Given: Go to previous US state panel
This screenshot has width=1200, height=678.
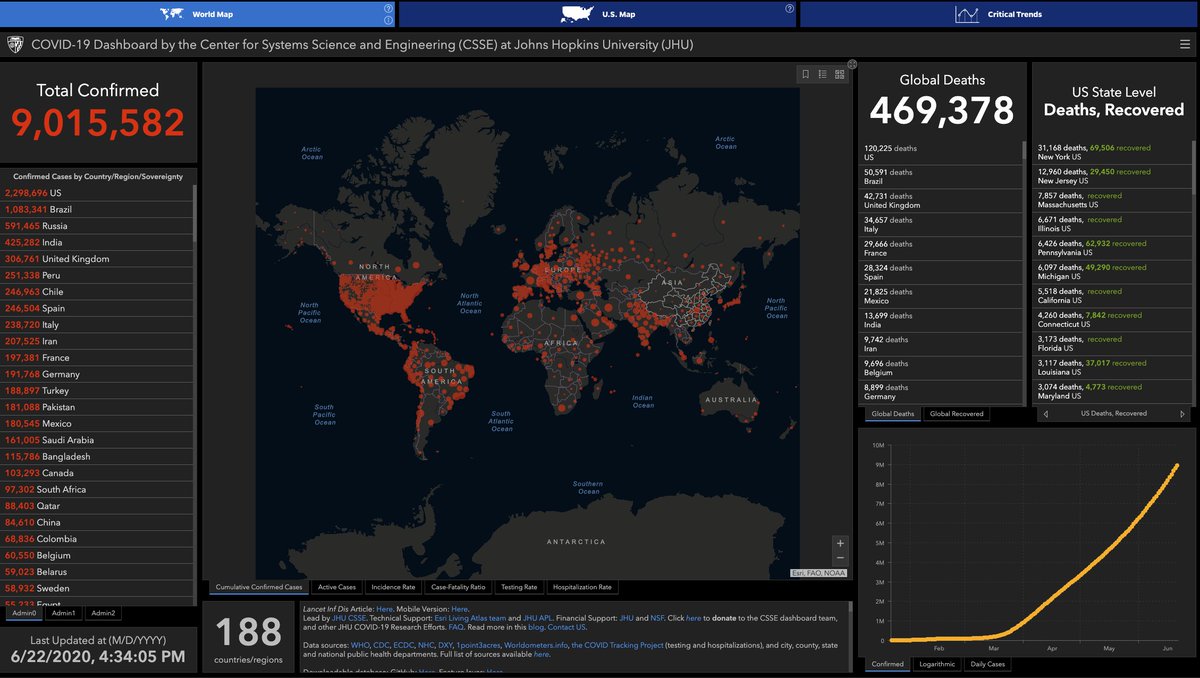Looking at the screenshot, I should (1046, 413).
